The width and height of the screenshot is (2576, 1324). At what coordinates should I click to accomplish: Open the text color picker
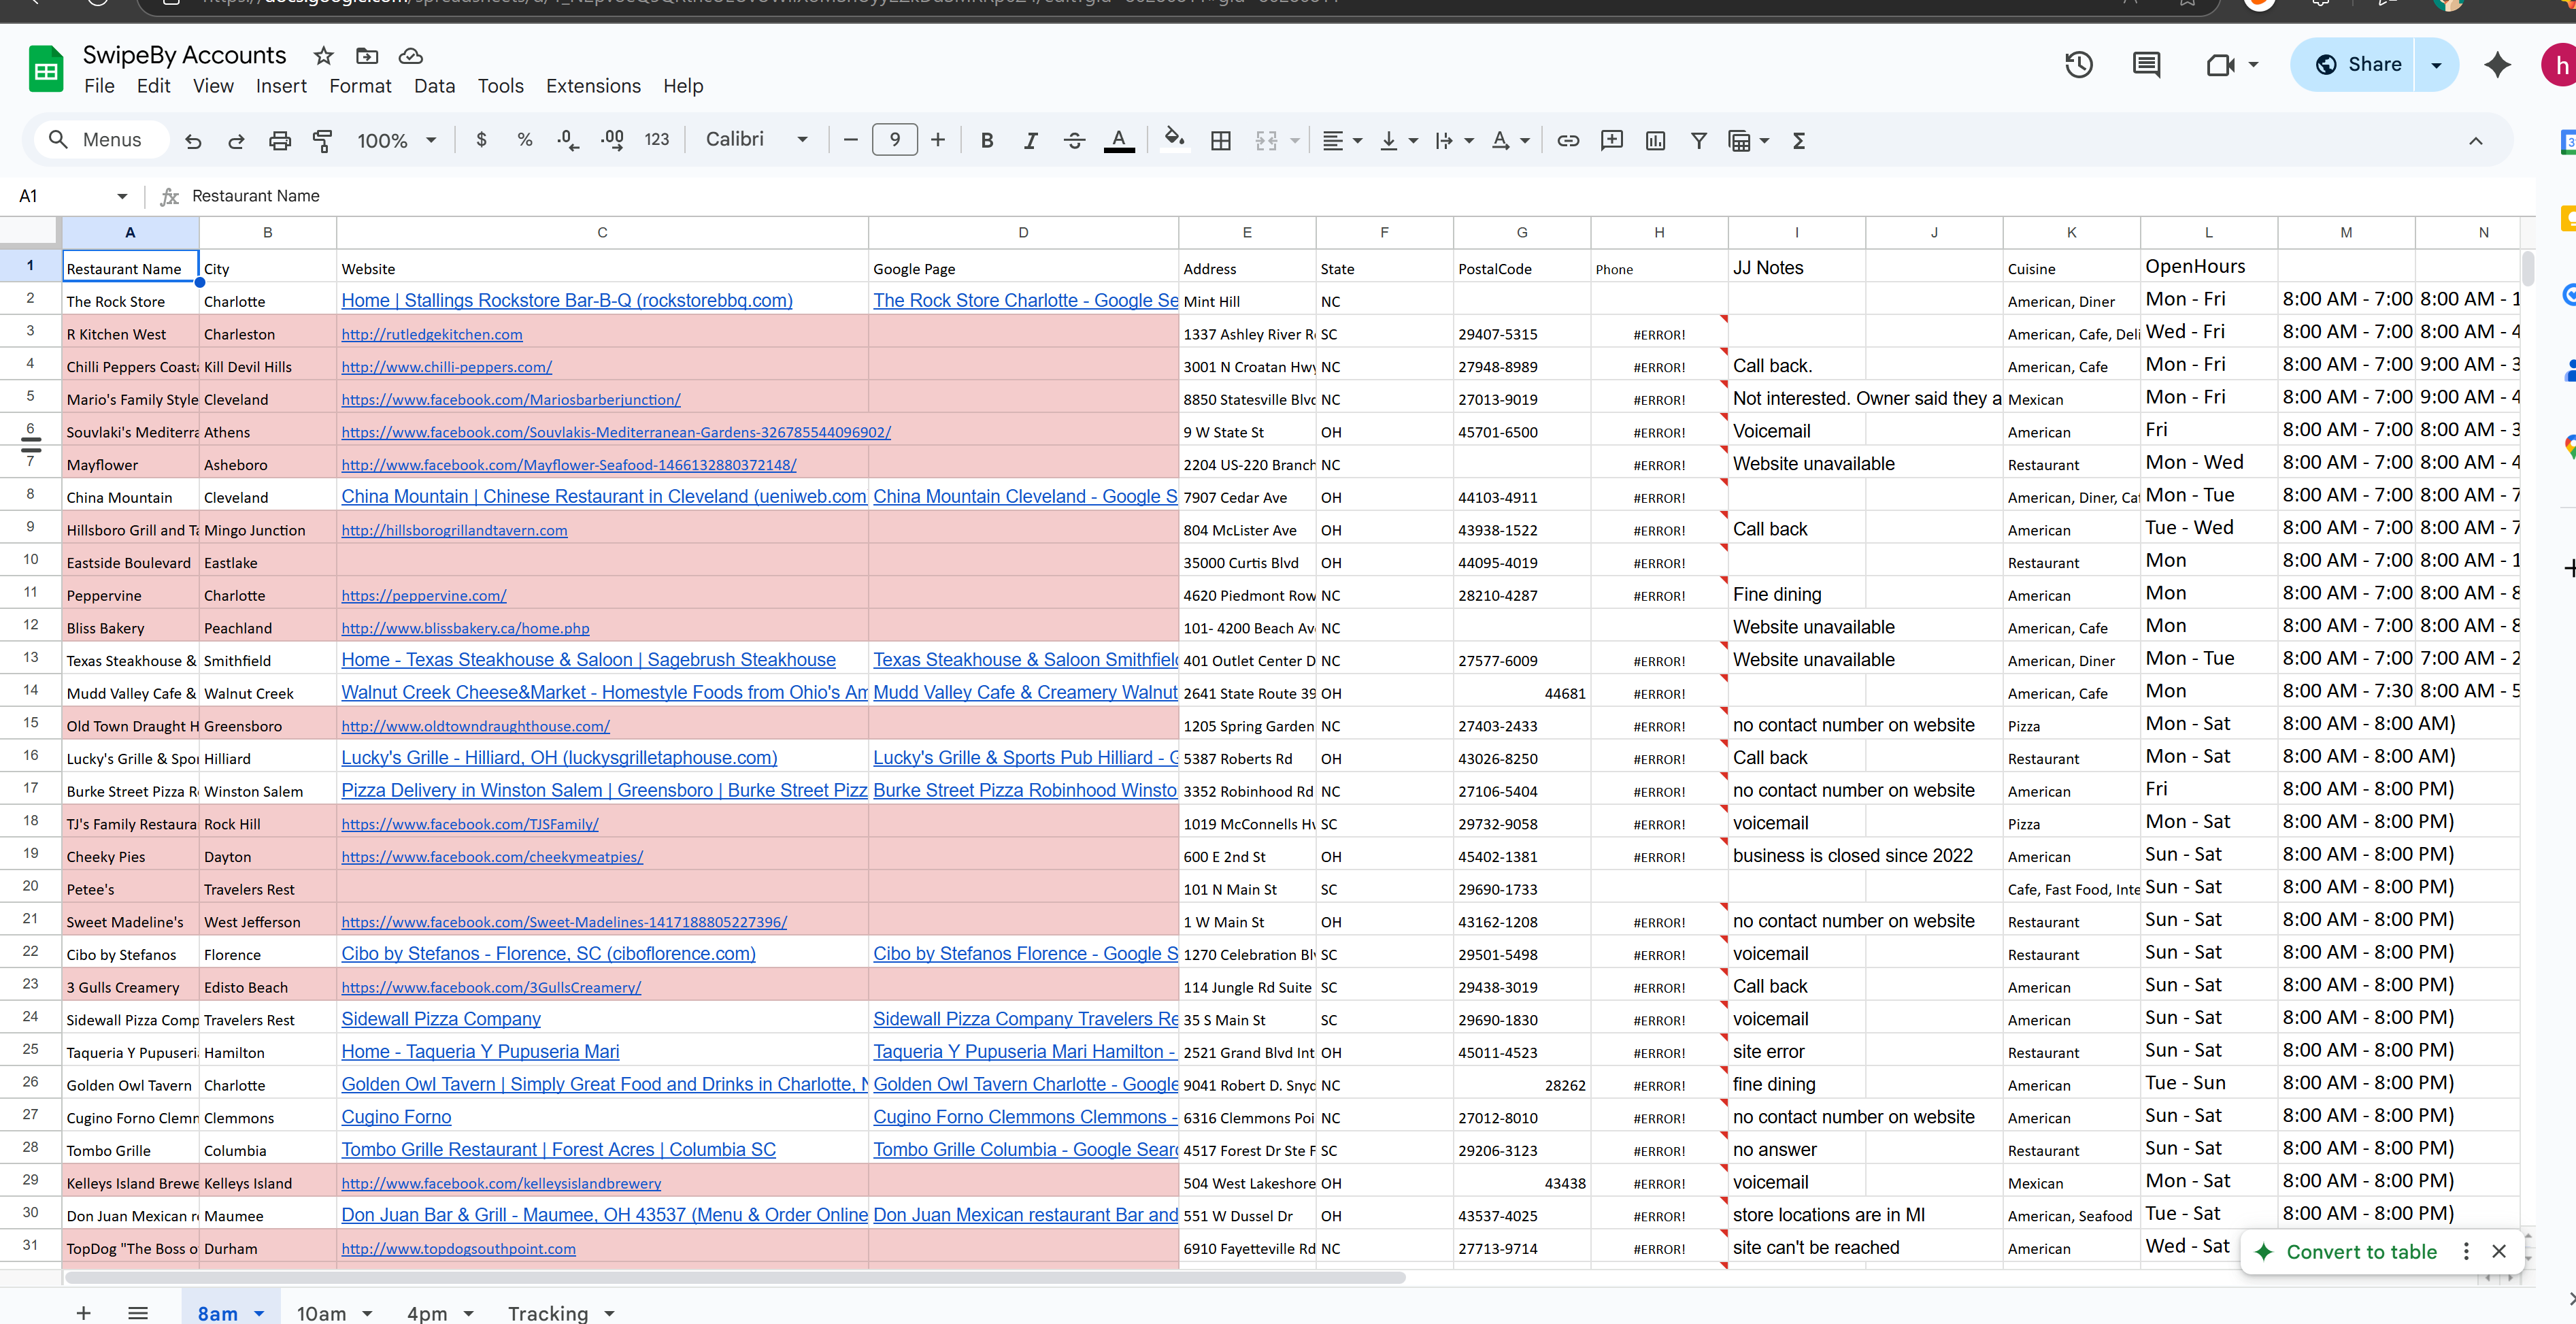pos(1119,141)
